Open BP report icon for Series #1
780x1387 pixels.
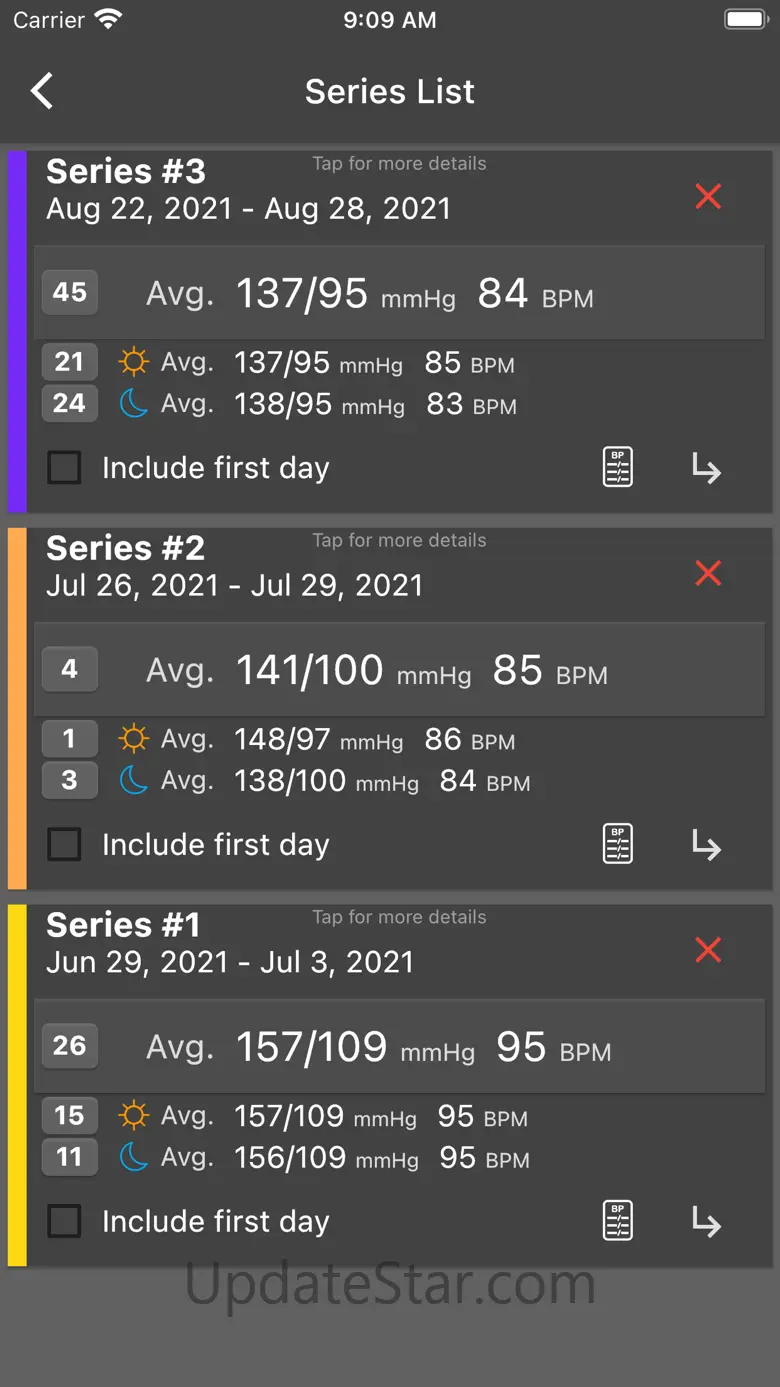coord(618,1221)
